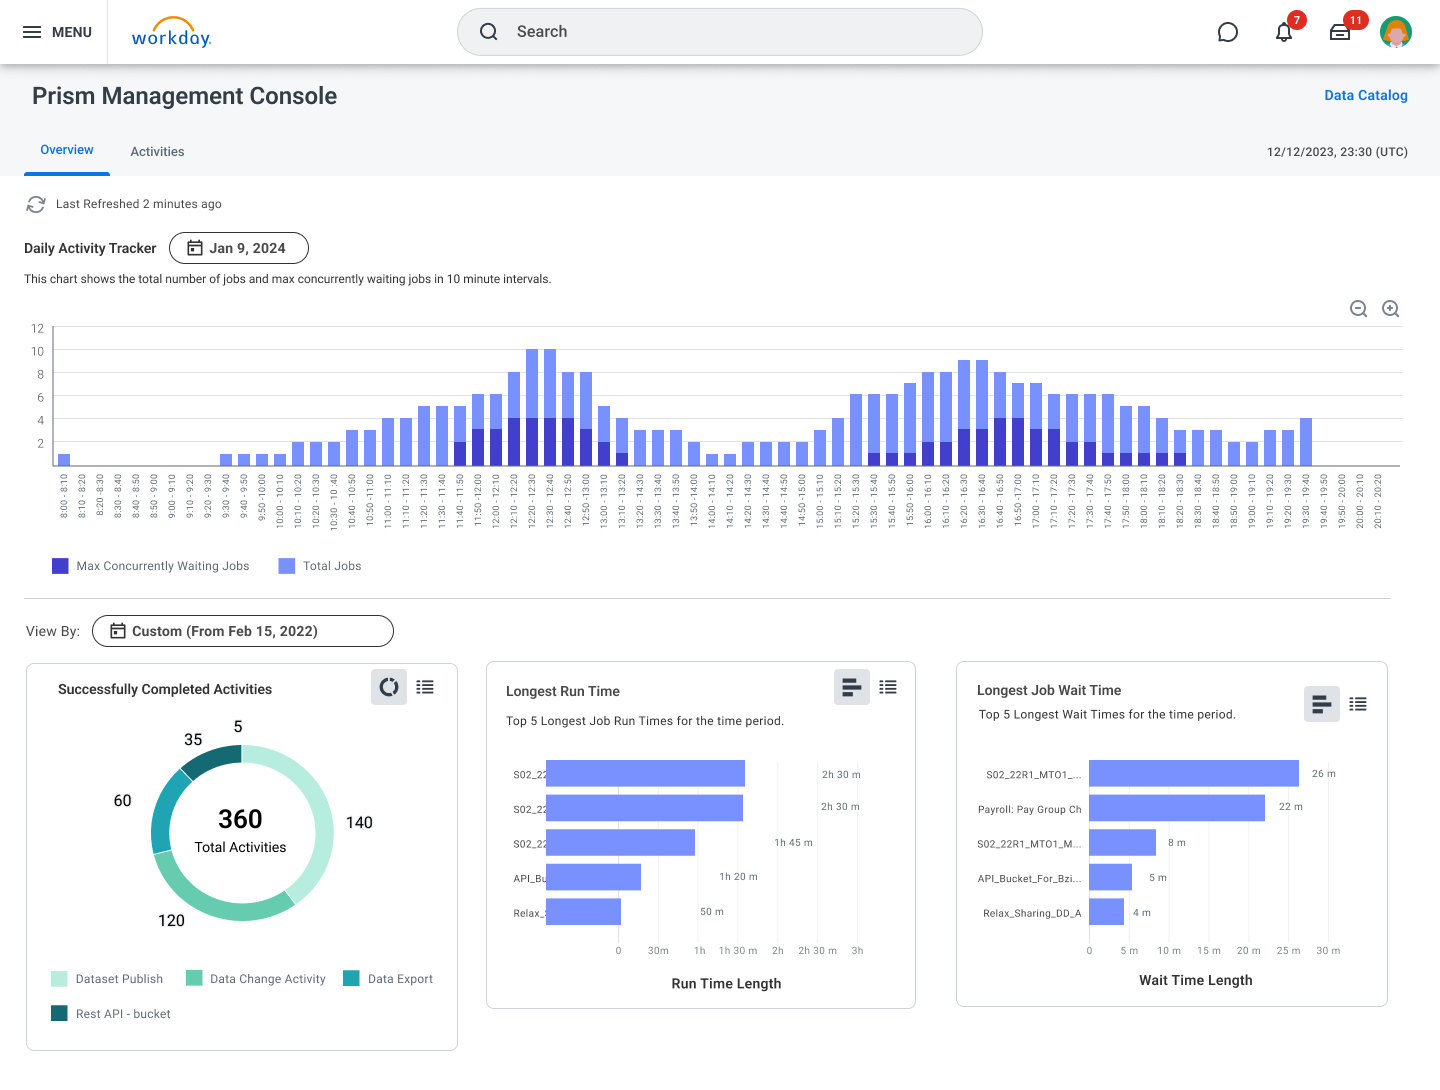Image resolution: width=1440 pixels, height=1090 pixels.
Task: Open the user profile avatar
Action: click(1396, 32)
